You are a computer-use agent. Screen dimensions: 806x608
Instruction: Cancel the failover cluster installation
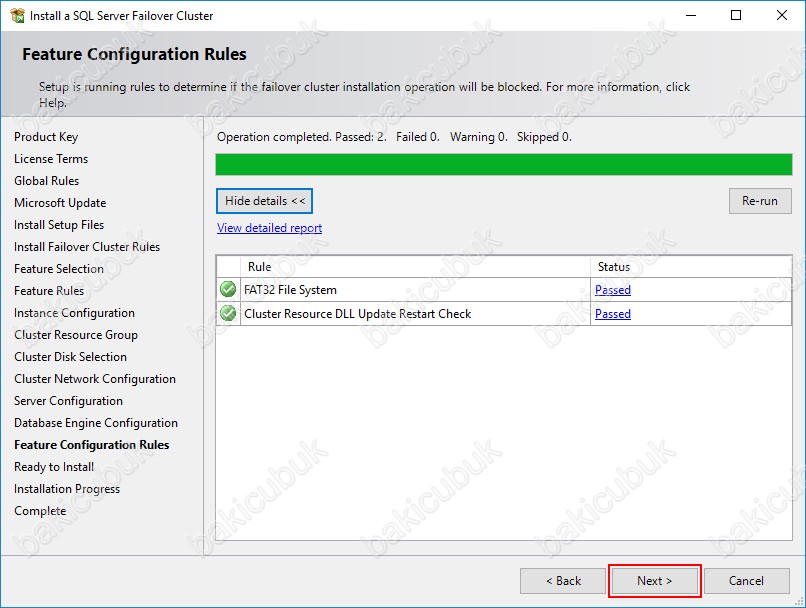746,581
